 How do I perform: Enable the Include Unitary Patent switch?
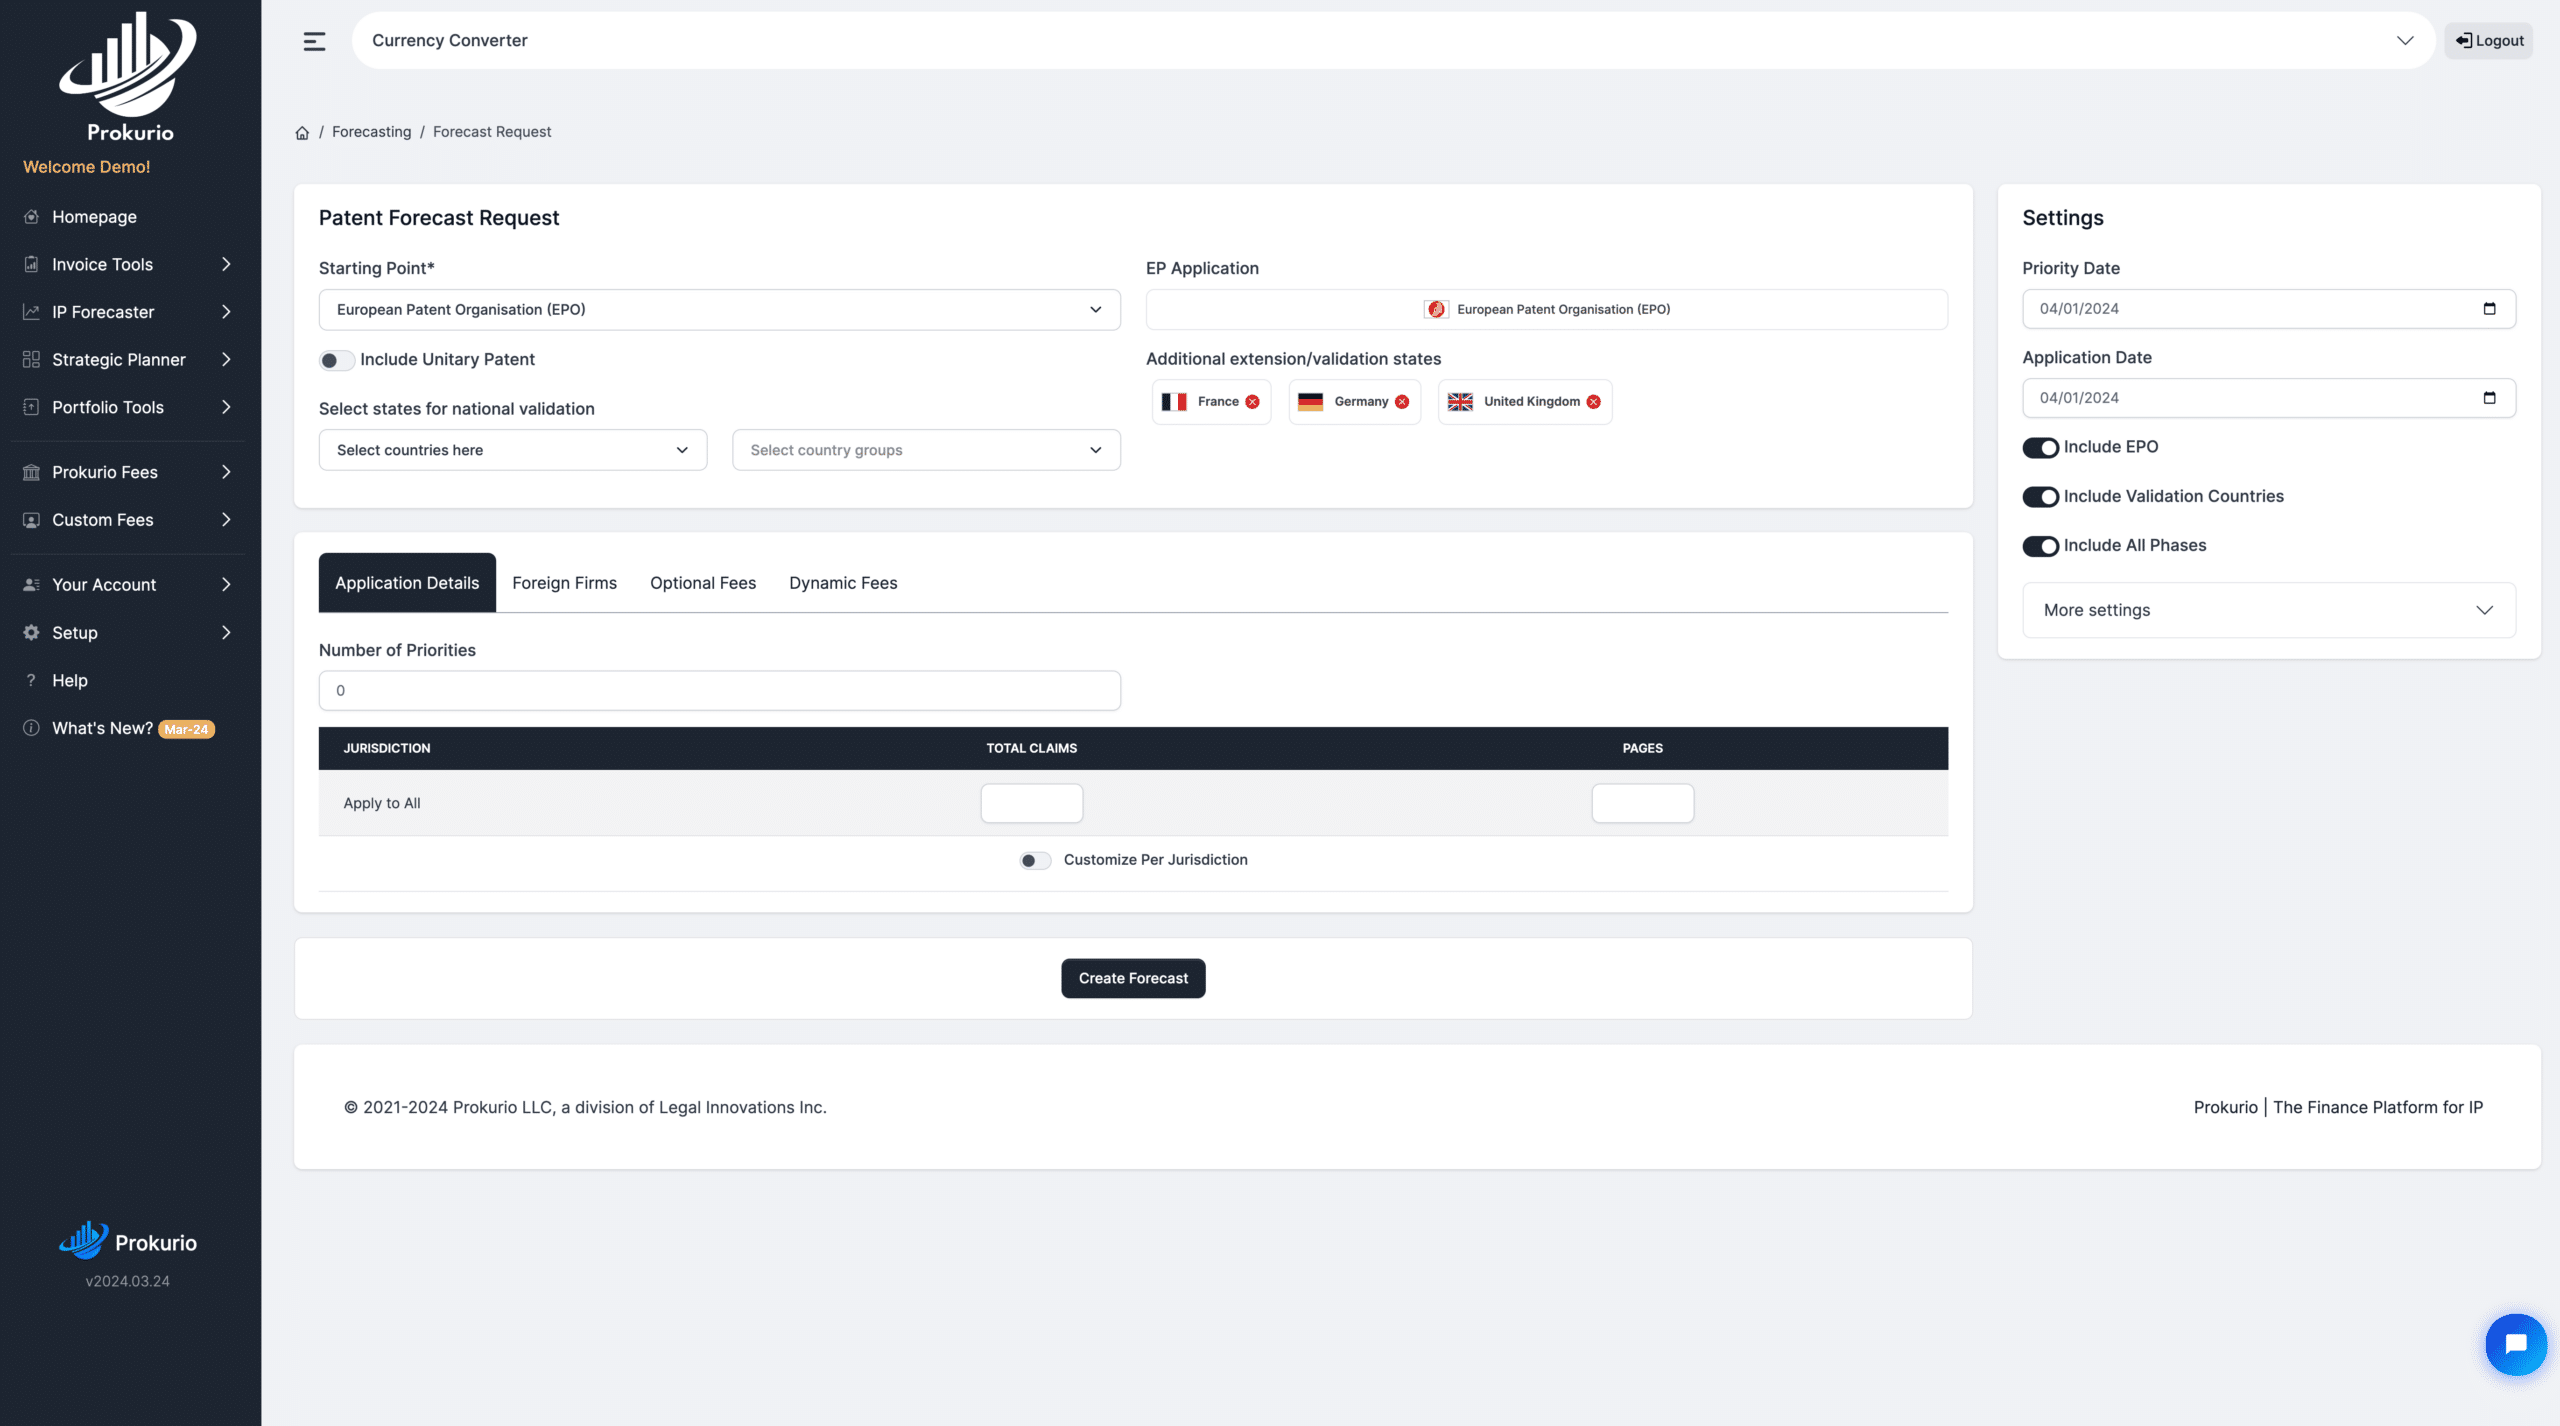pos(337,360)
